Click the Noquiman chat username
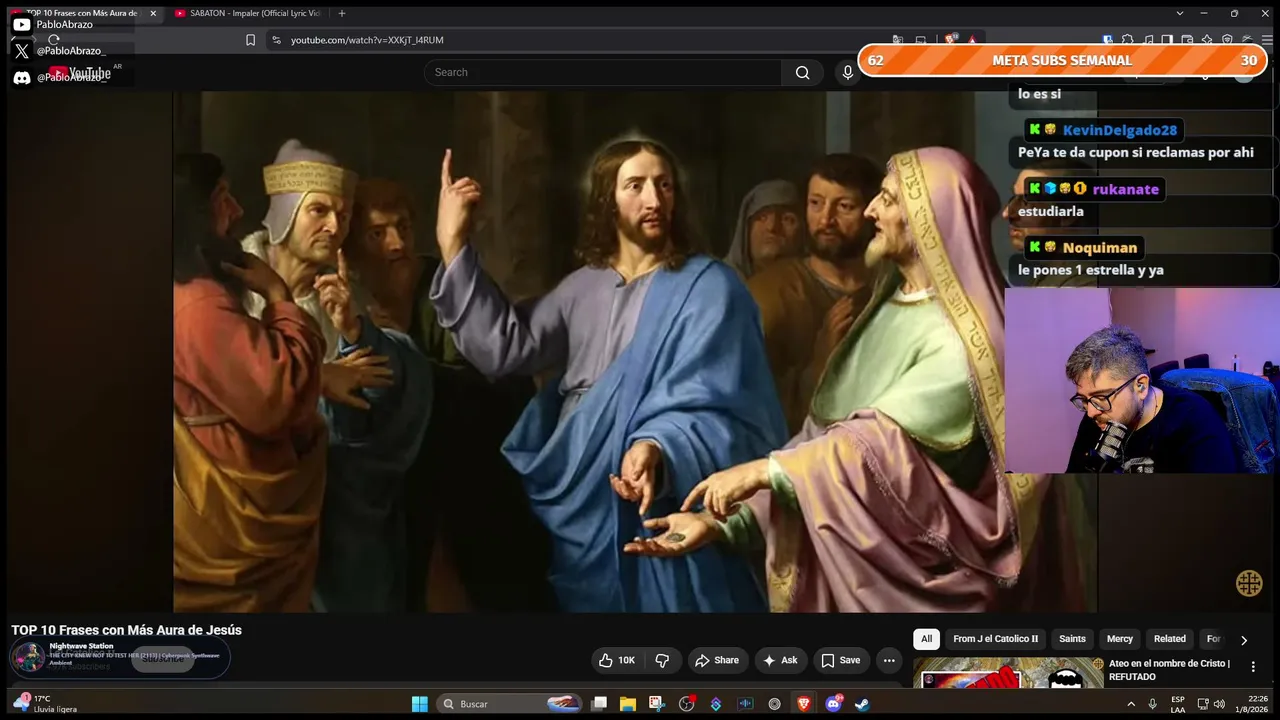This screenshot has height=720, width=1280. (x=1100, y=248)
